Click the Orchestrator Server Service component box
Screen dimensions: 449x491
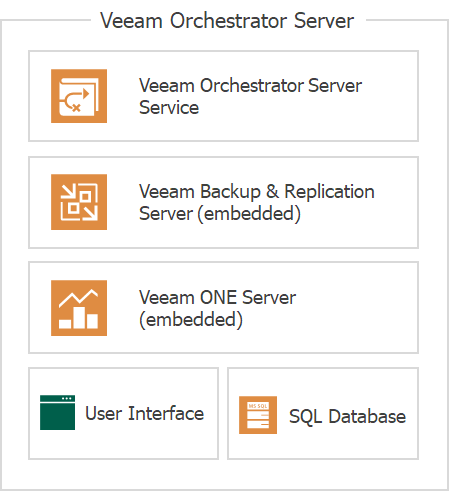coord(223,96)
